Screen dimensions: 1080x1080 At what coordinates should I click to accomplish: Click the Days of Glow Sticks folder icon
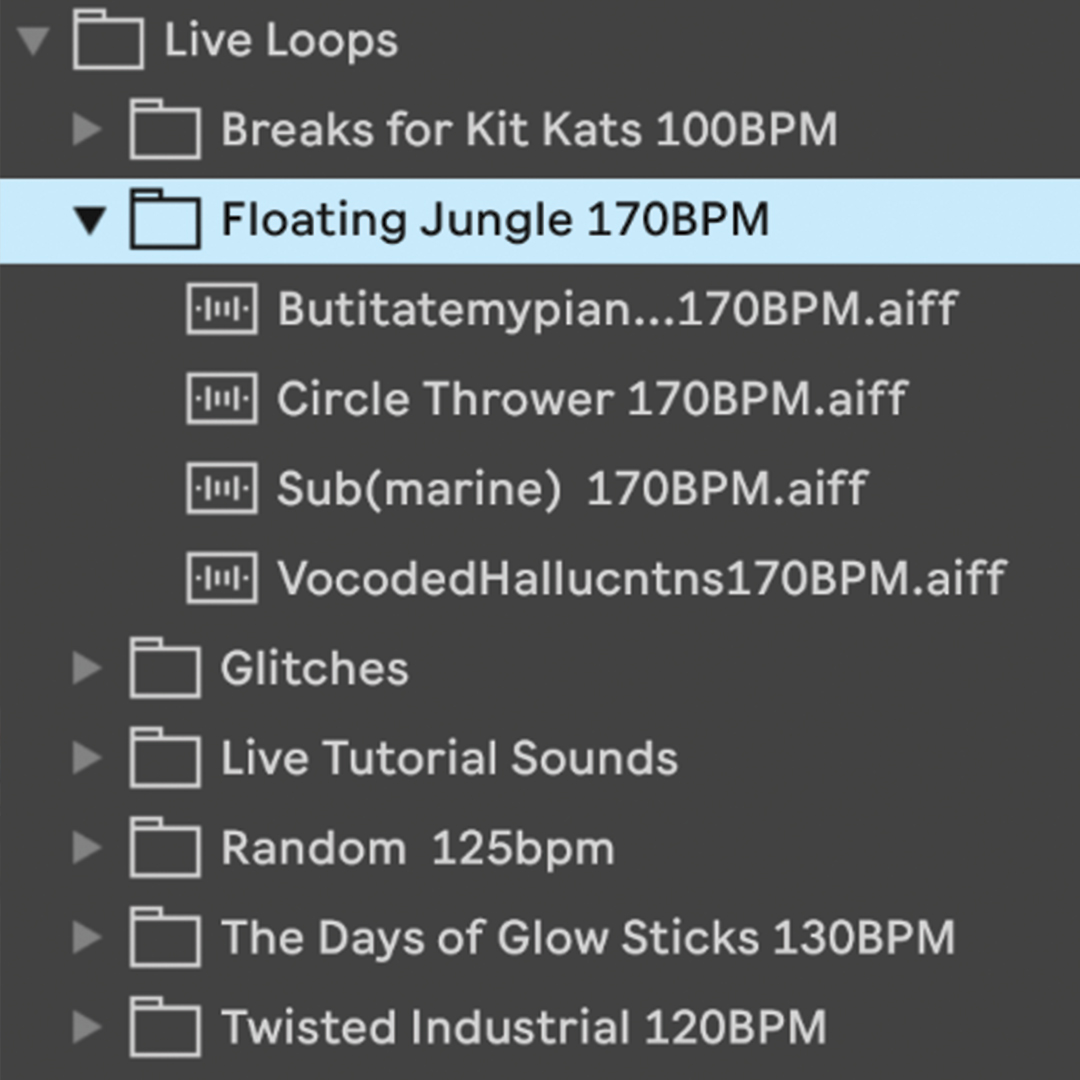(x=165, y=937)
